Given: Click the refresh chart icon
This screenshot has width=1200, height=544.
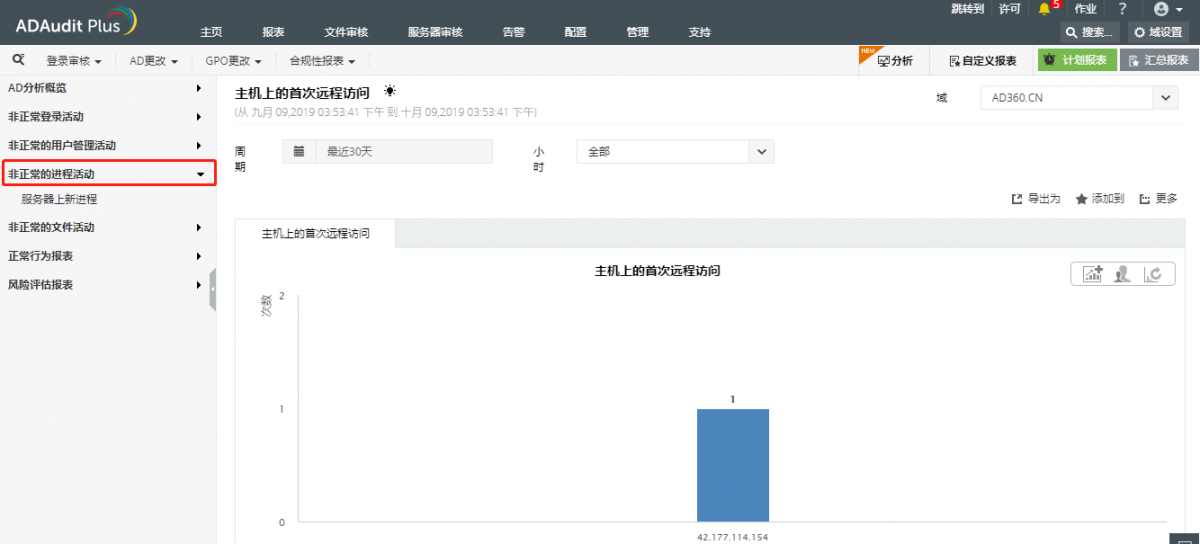Looking at the screenshot, I should 1154,274.
